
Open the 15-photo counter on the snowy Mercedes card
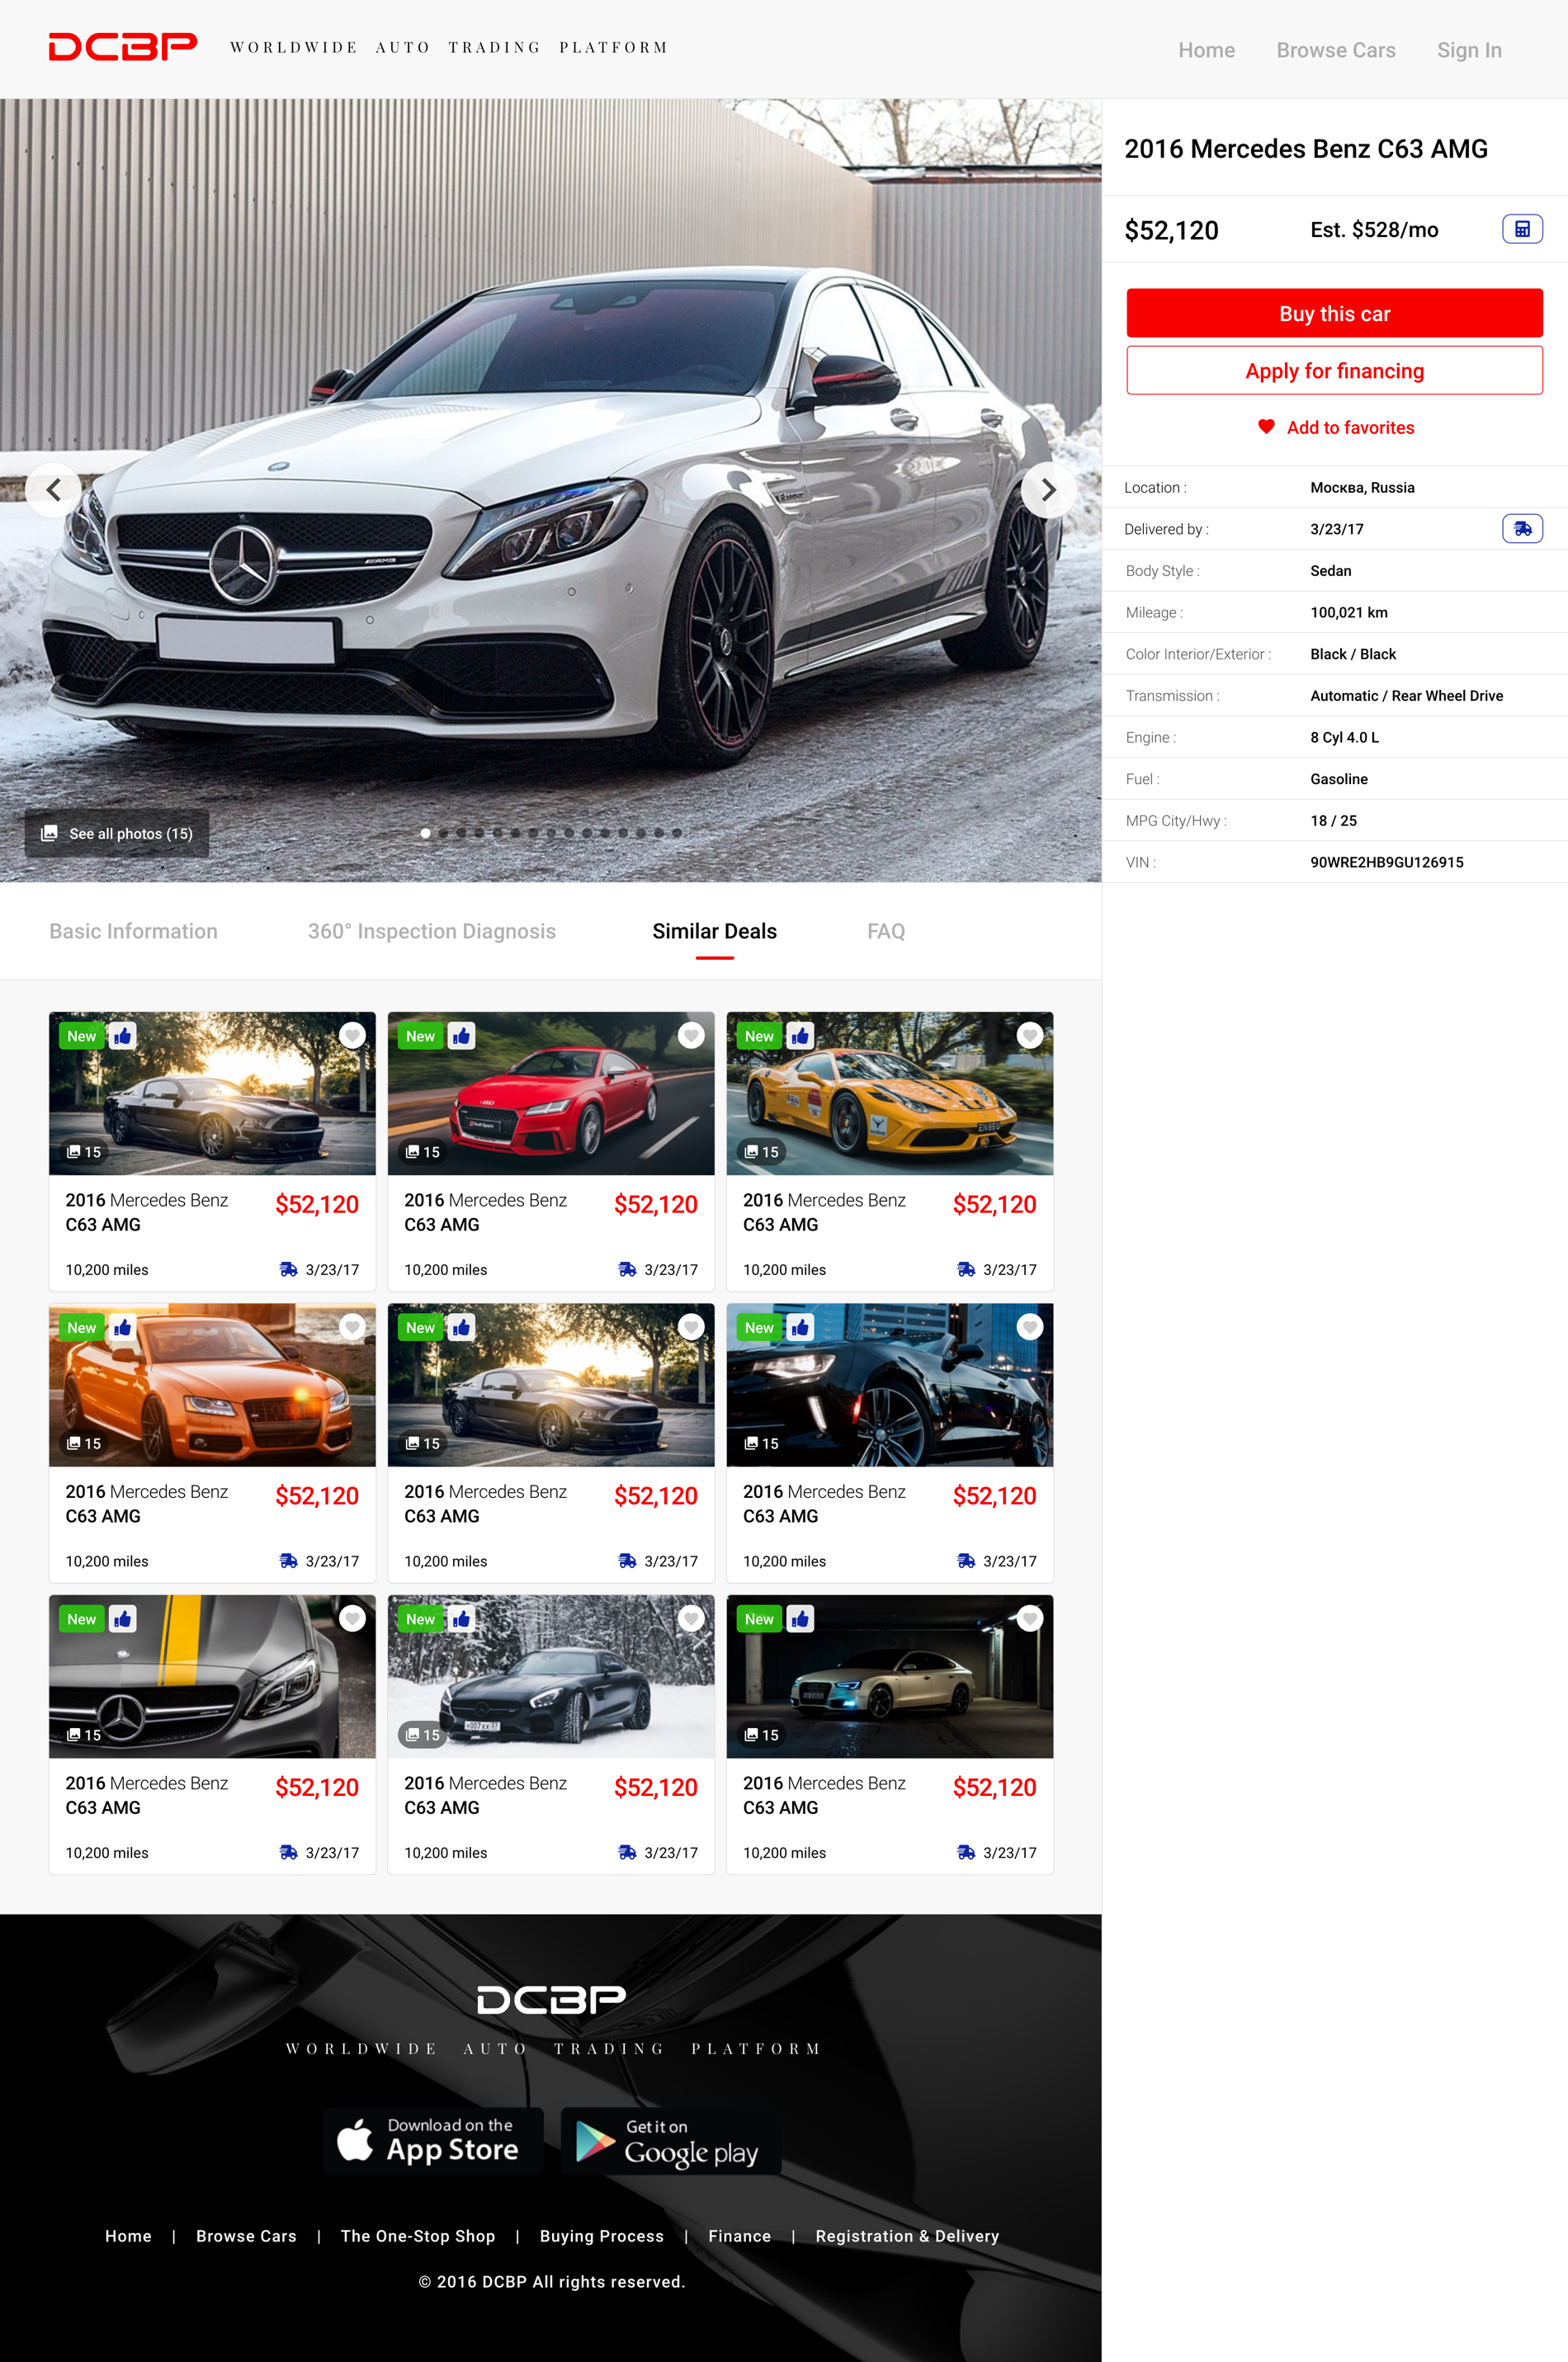422,1735
